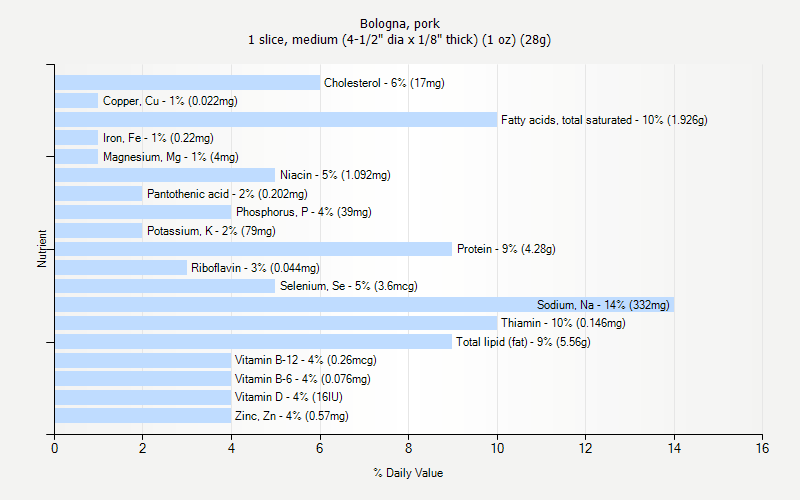Select the Vitamin D - 4% (16IU) label
800x500 pixels.
(289, 397)
